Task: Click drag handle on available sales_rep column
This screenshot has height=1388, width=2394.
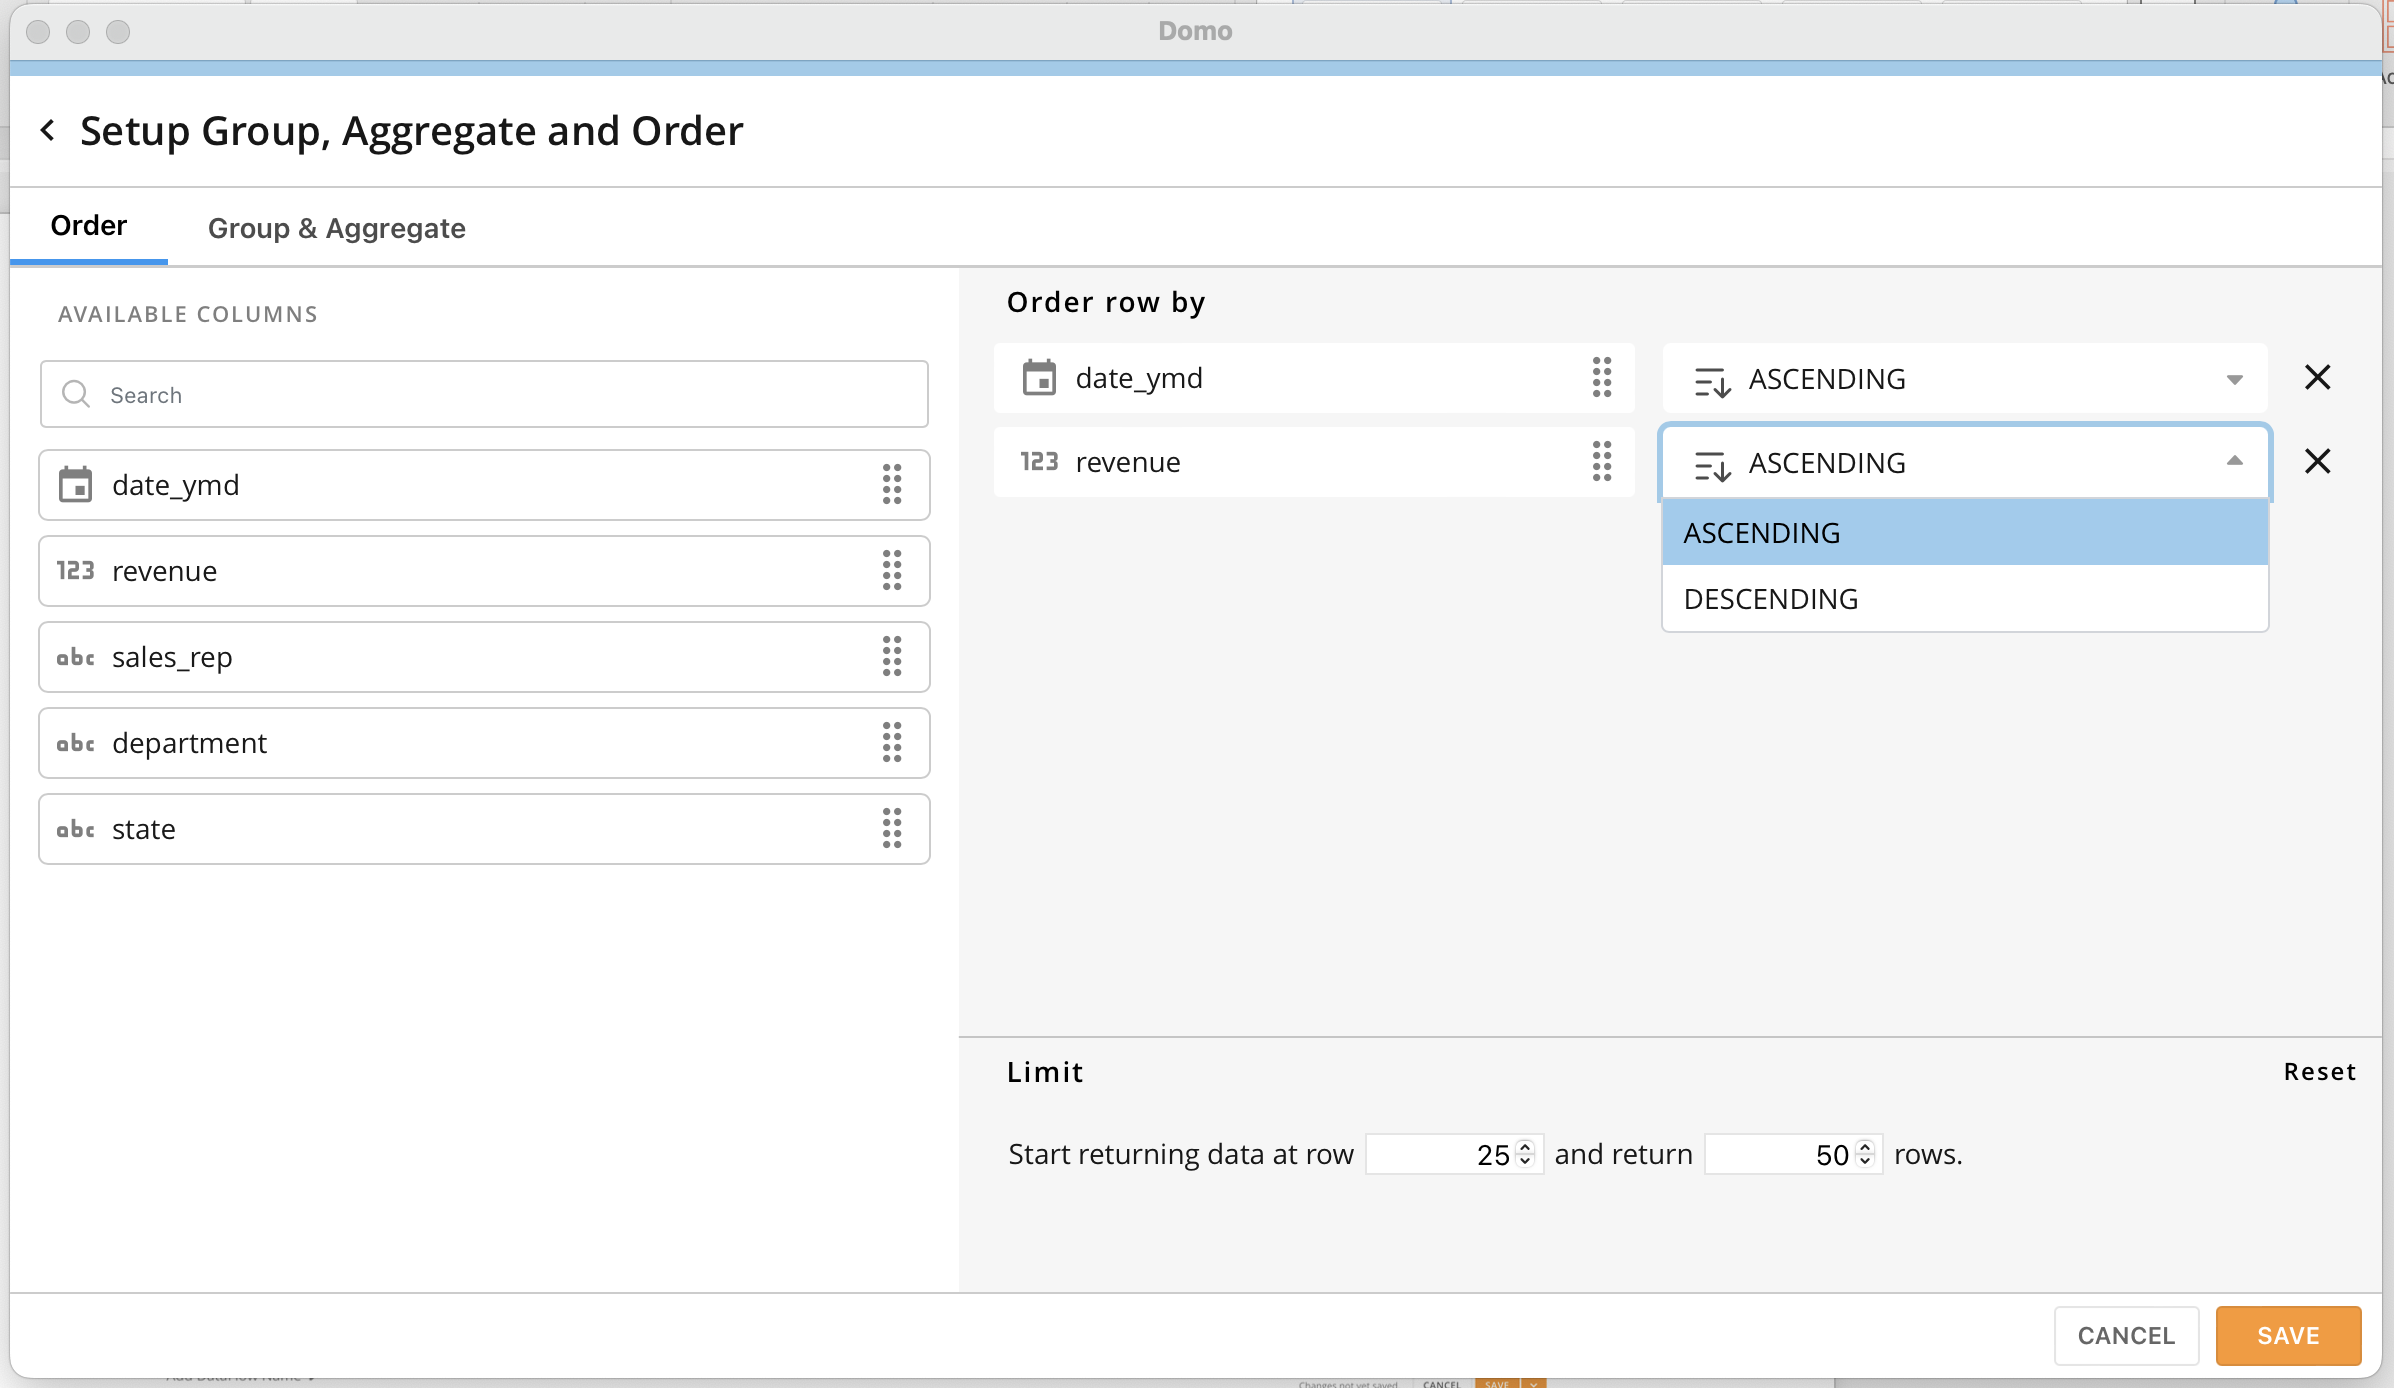Action: click(x=892, y=657)
